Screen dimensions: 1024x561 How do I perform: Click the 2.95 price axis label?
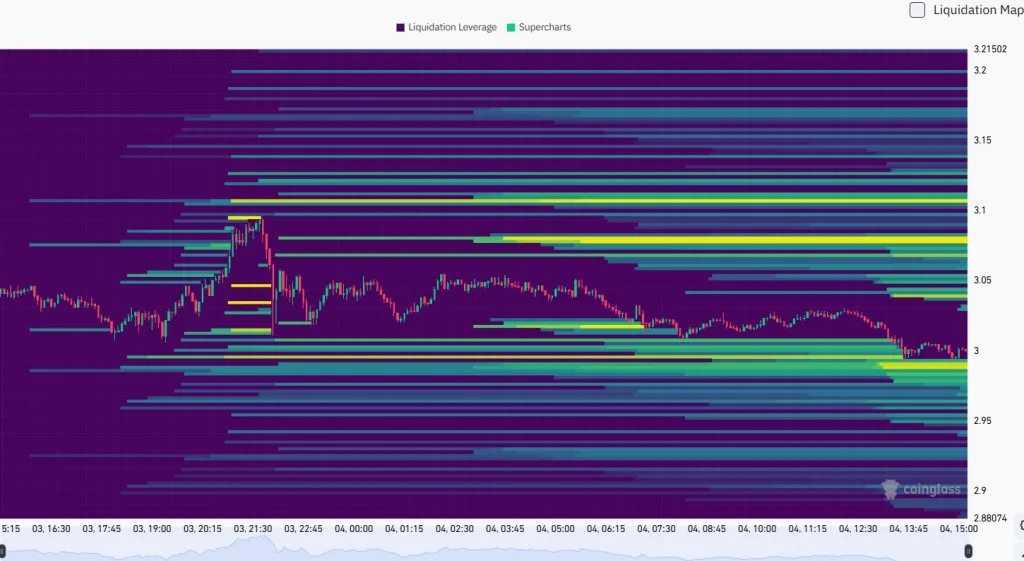983,420
